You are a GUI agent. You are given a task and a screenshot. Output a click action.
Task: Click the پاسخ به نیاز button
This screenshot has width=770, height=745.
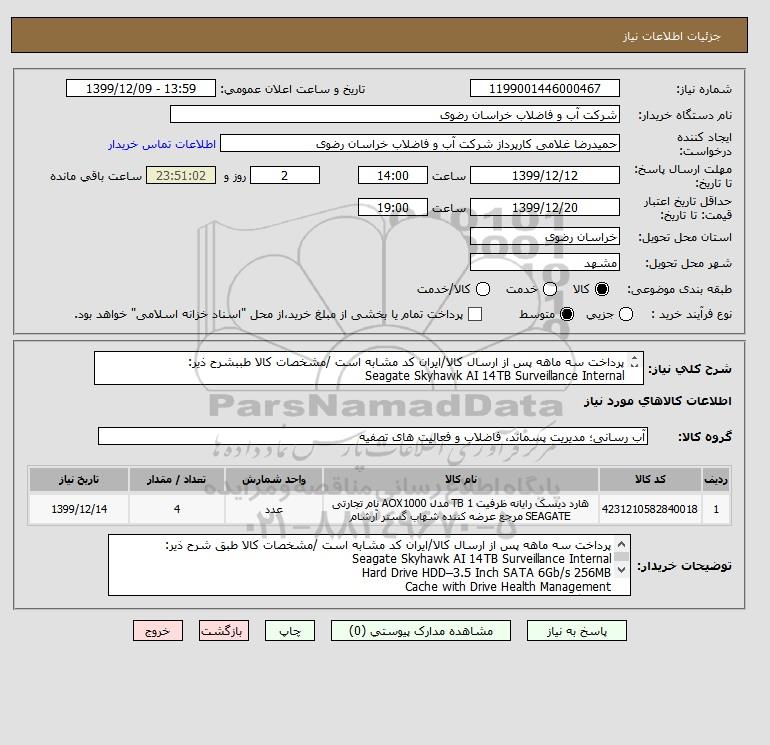point(577,631)
